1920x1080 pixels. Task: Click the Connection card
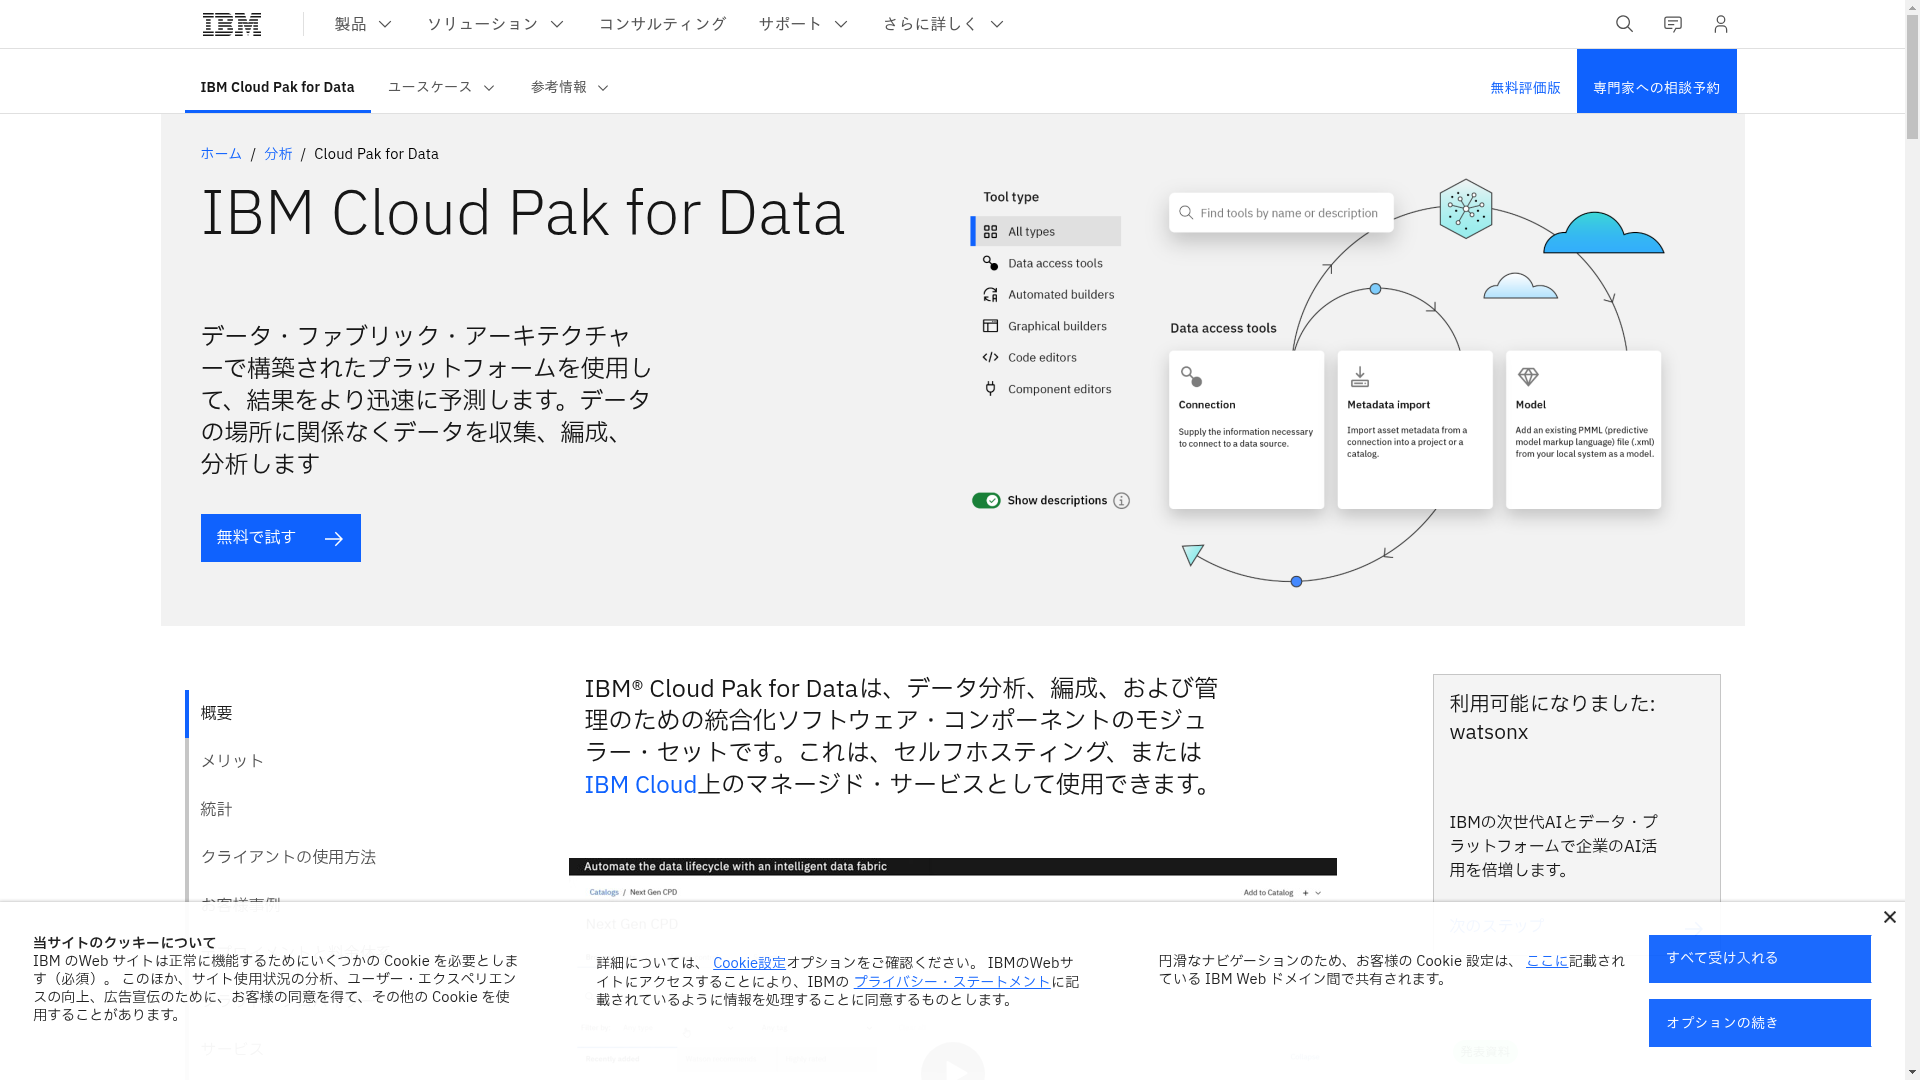(1246, 430)
